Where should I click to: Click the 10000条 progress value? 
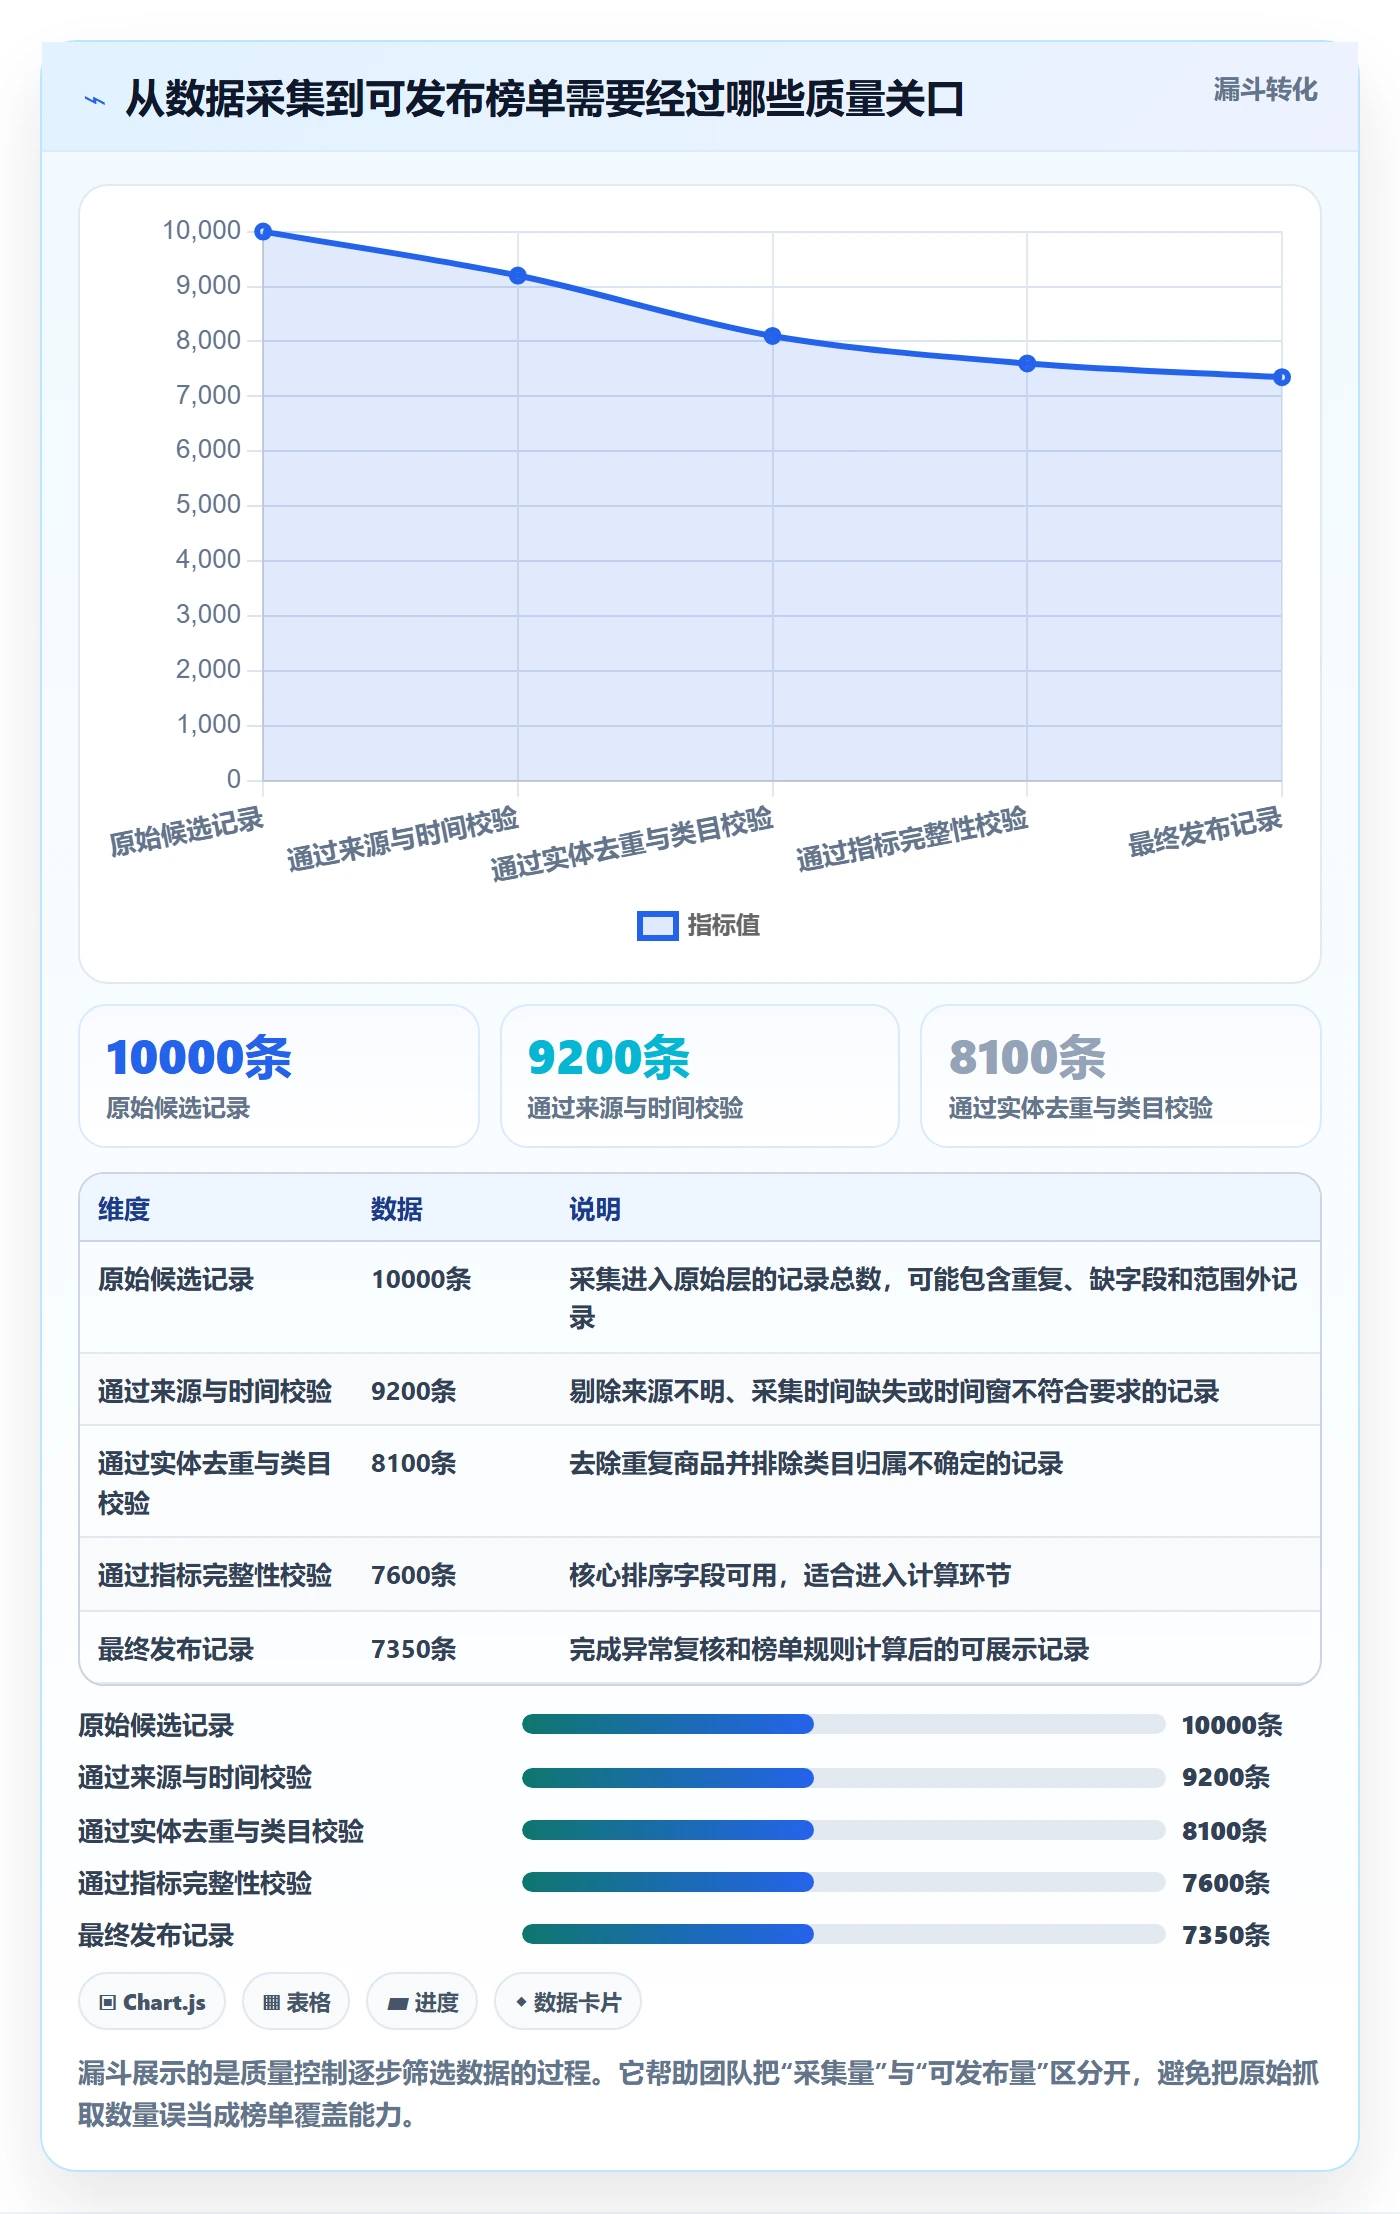[1232, 1725]
